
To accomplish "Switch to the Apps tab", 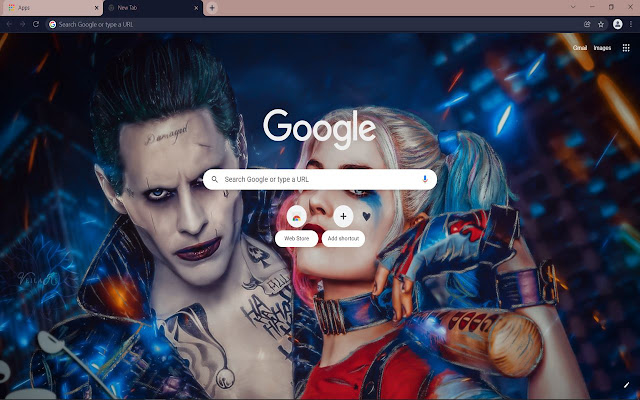I will coord(51,8).
